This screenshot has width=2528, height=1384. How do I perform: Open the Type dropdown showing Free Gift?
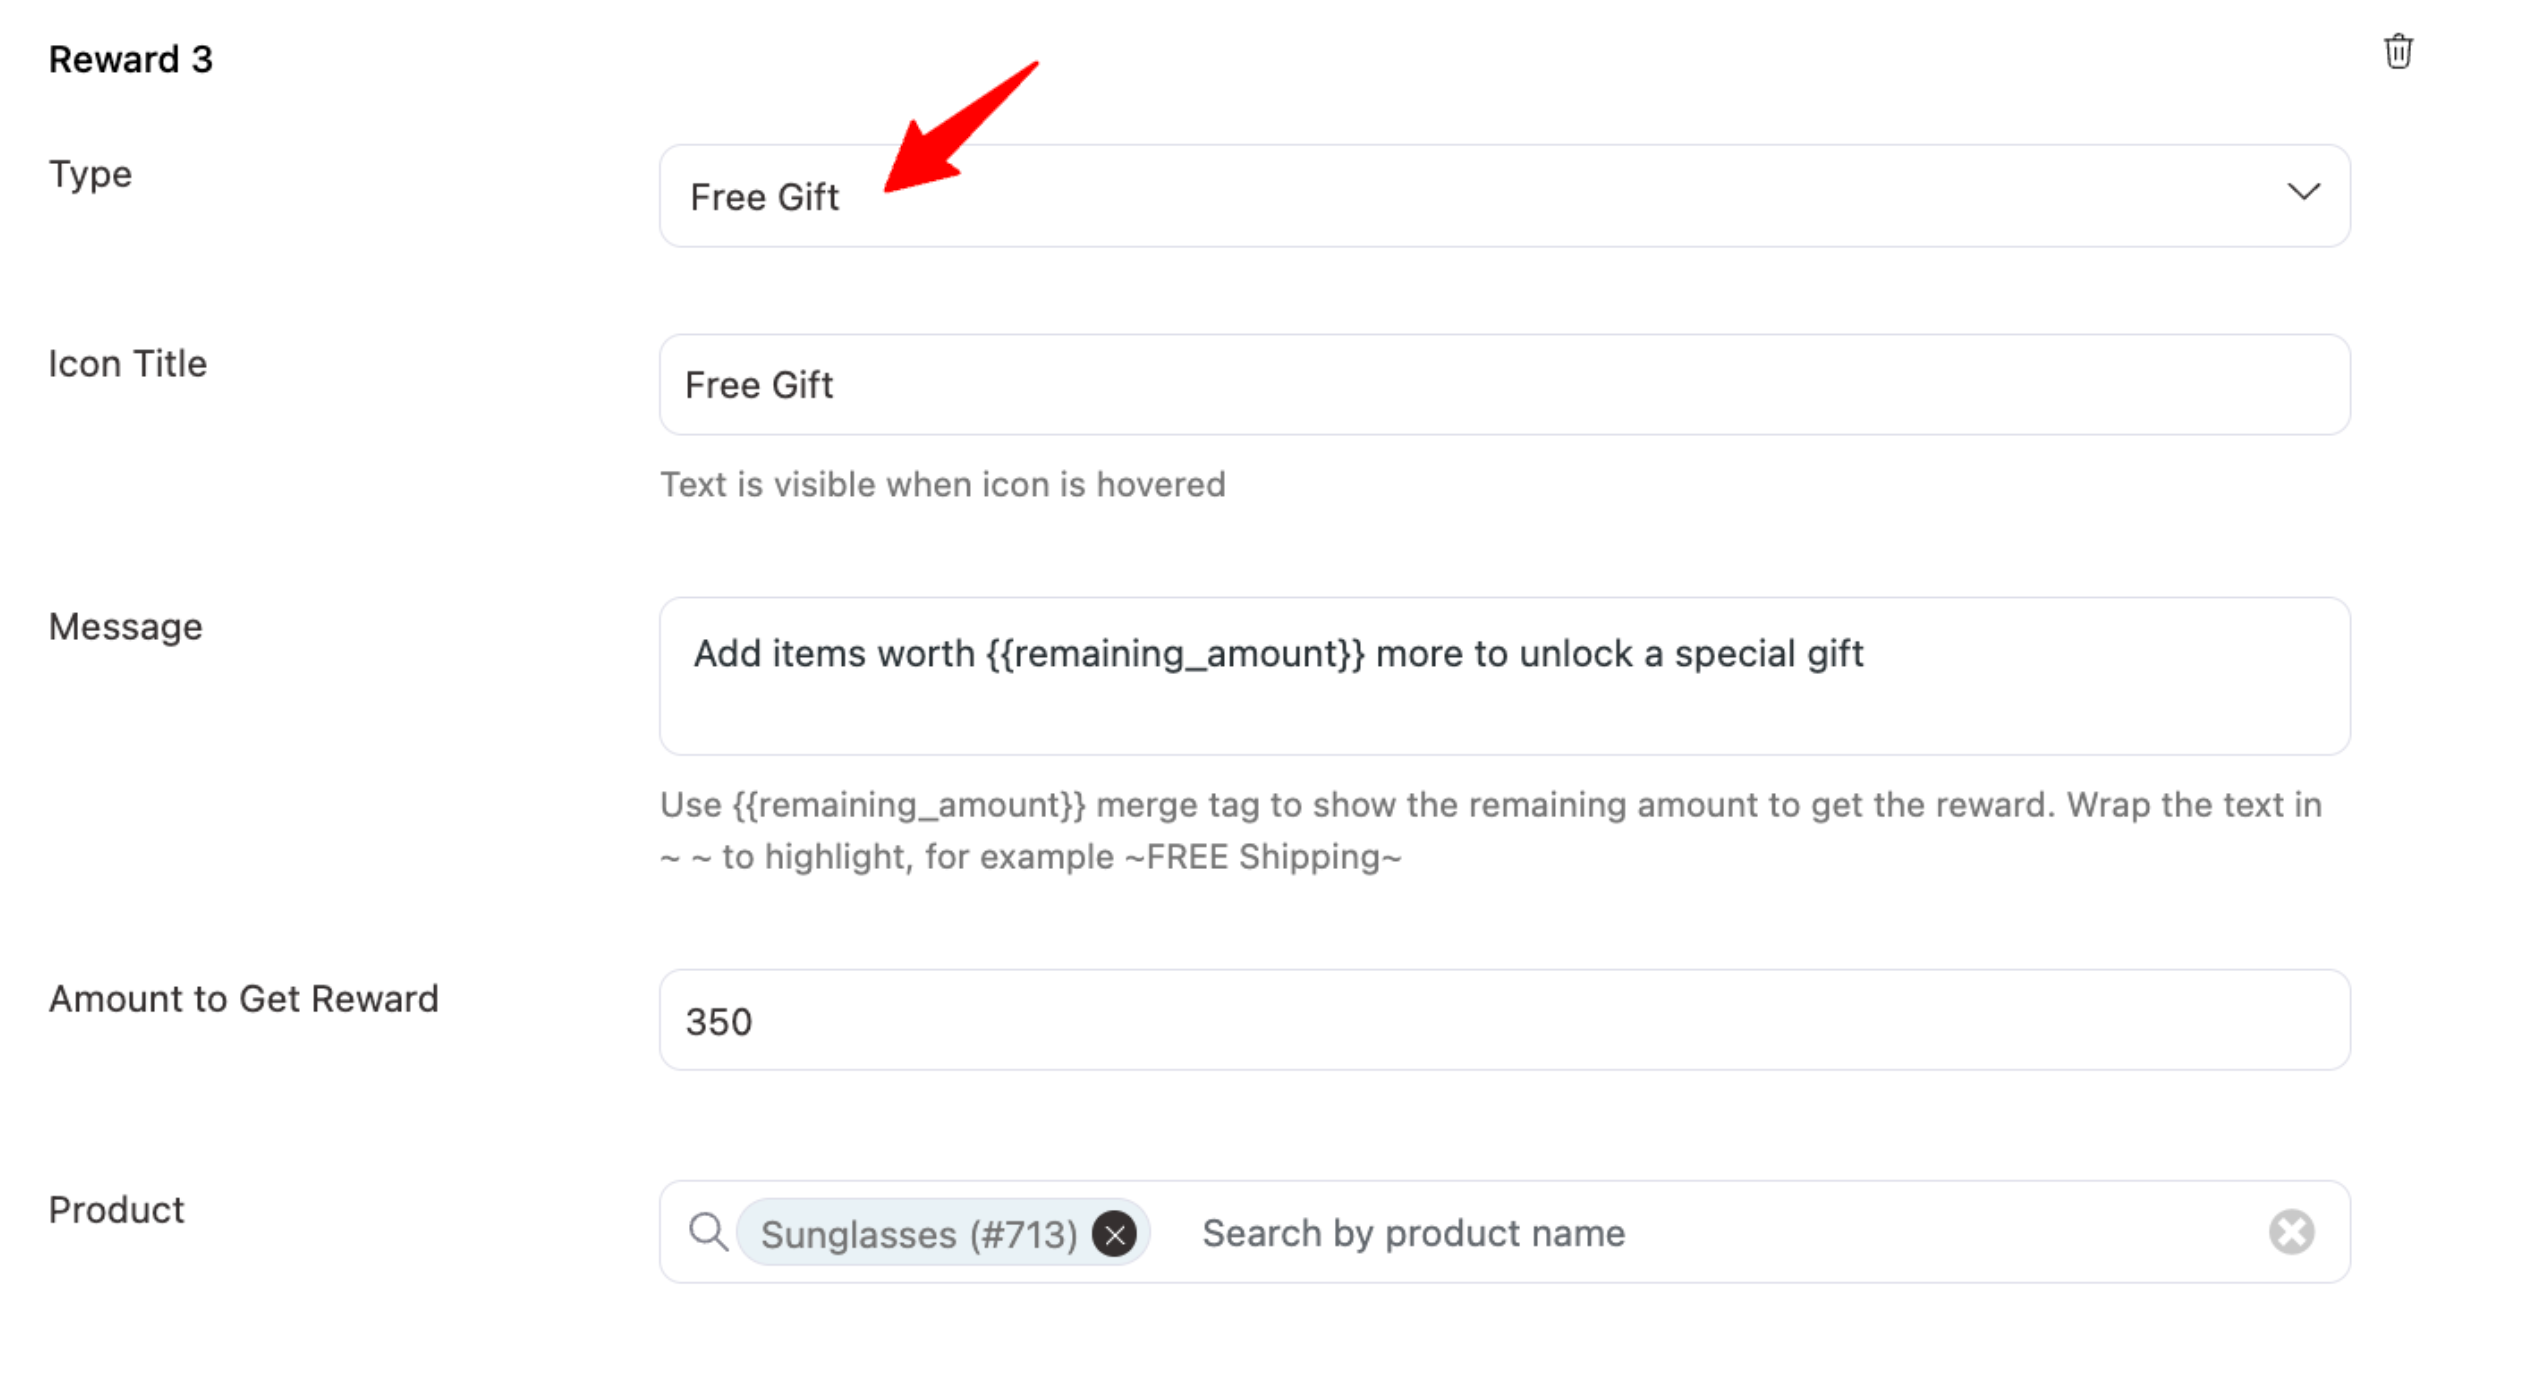click(x=1504, y=196)
